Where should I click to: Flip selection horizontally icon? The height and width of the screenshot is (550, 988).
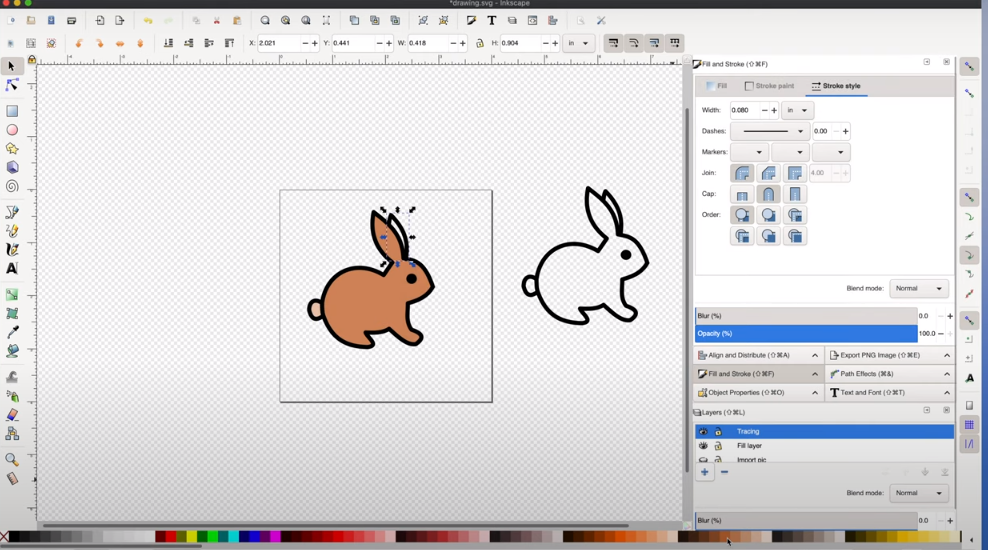pos(120,43)
